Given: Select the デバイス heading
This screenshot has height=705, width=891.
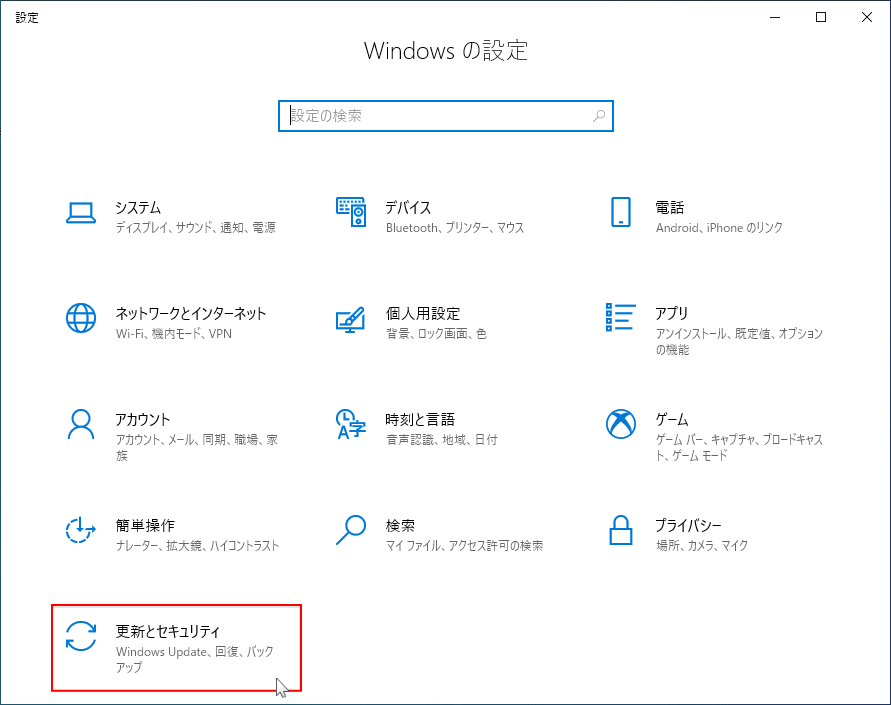Looking at the screenshot, I should (x=408, y=208).
